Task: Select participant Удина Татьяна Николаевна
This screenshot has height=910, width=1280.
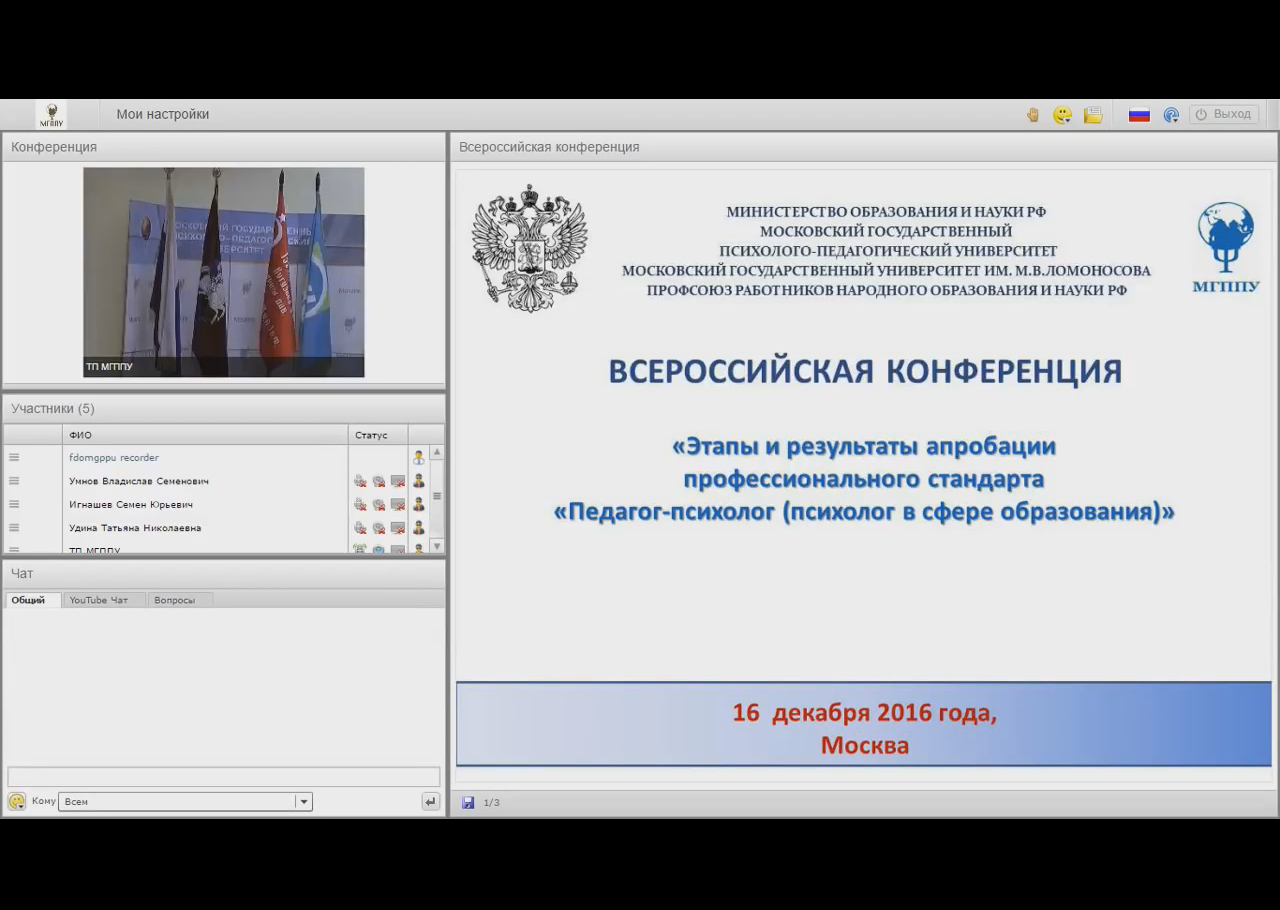Action: click(x=135, y=527)
